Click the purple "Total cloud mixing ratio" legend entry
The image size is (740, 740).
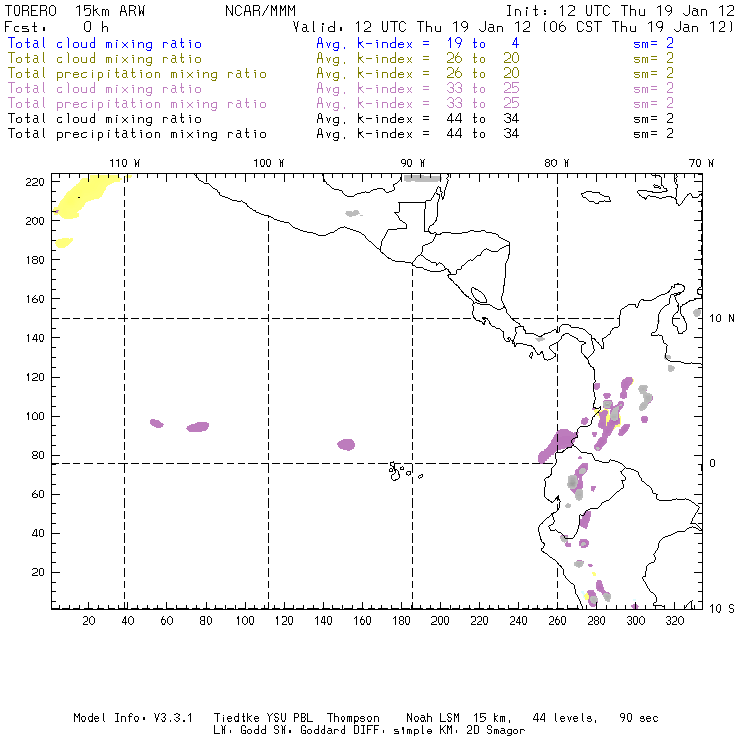point(105,89)
